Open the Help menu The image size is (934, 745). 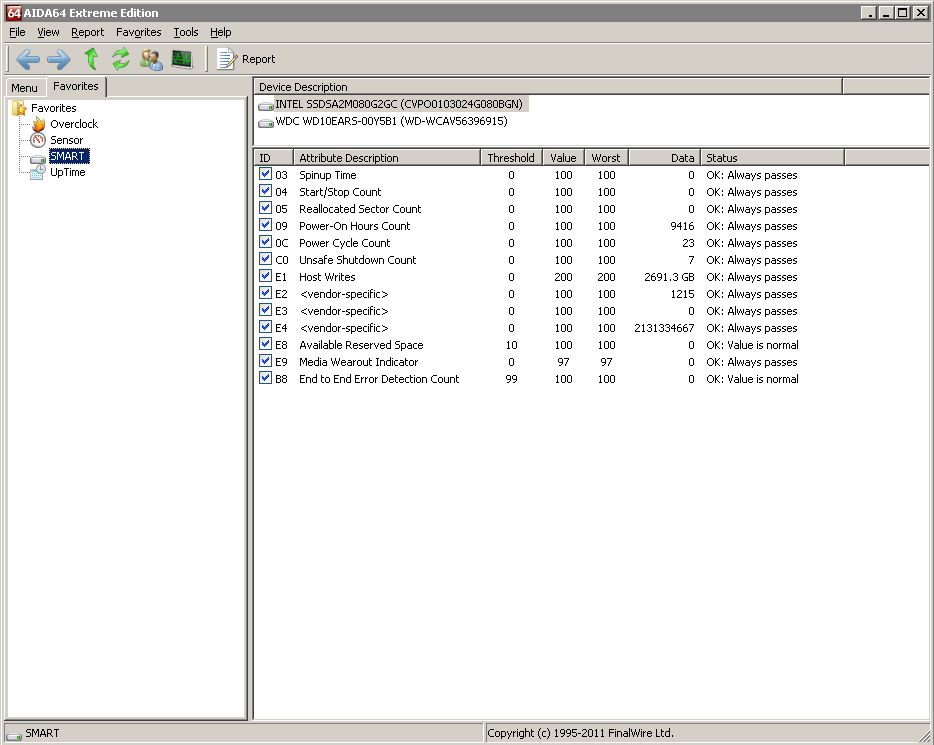(x=220, y=32)
